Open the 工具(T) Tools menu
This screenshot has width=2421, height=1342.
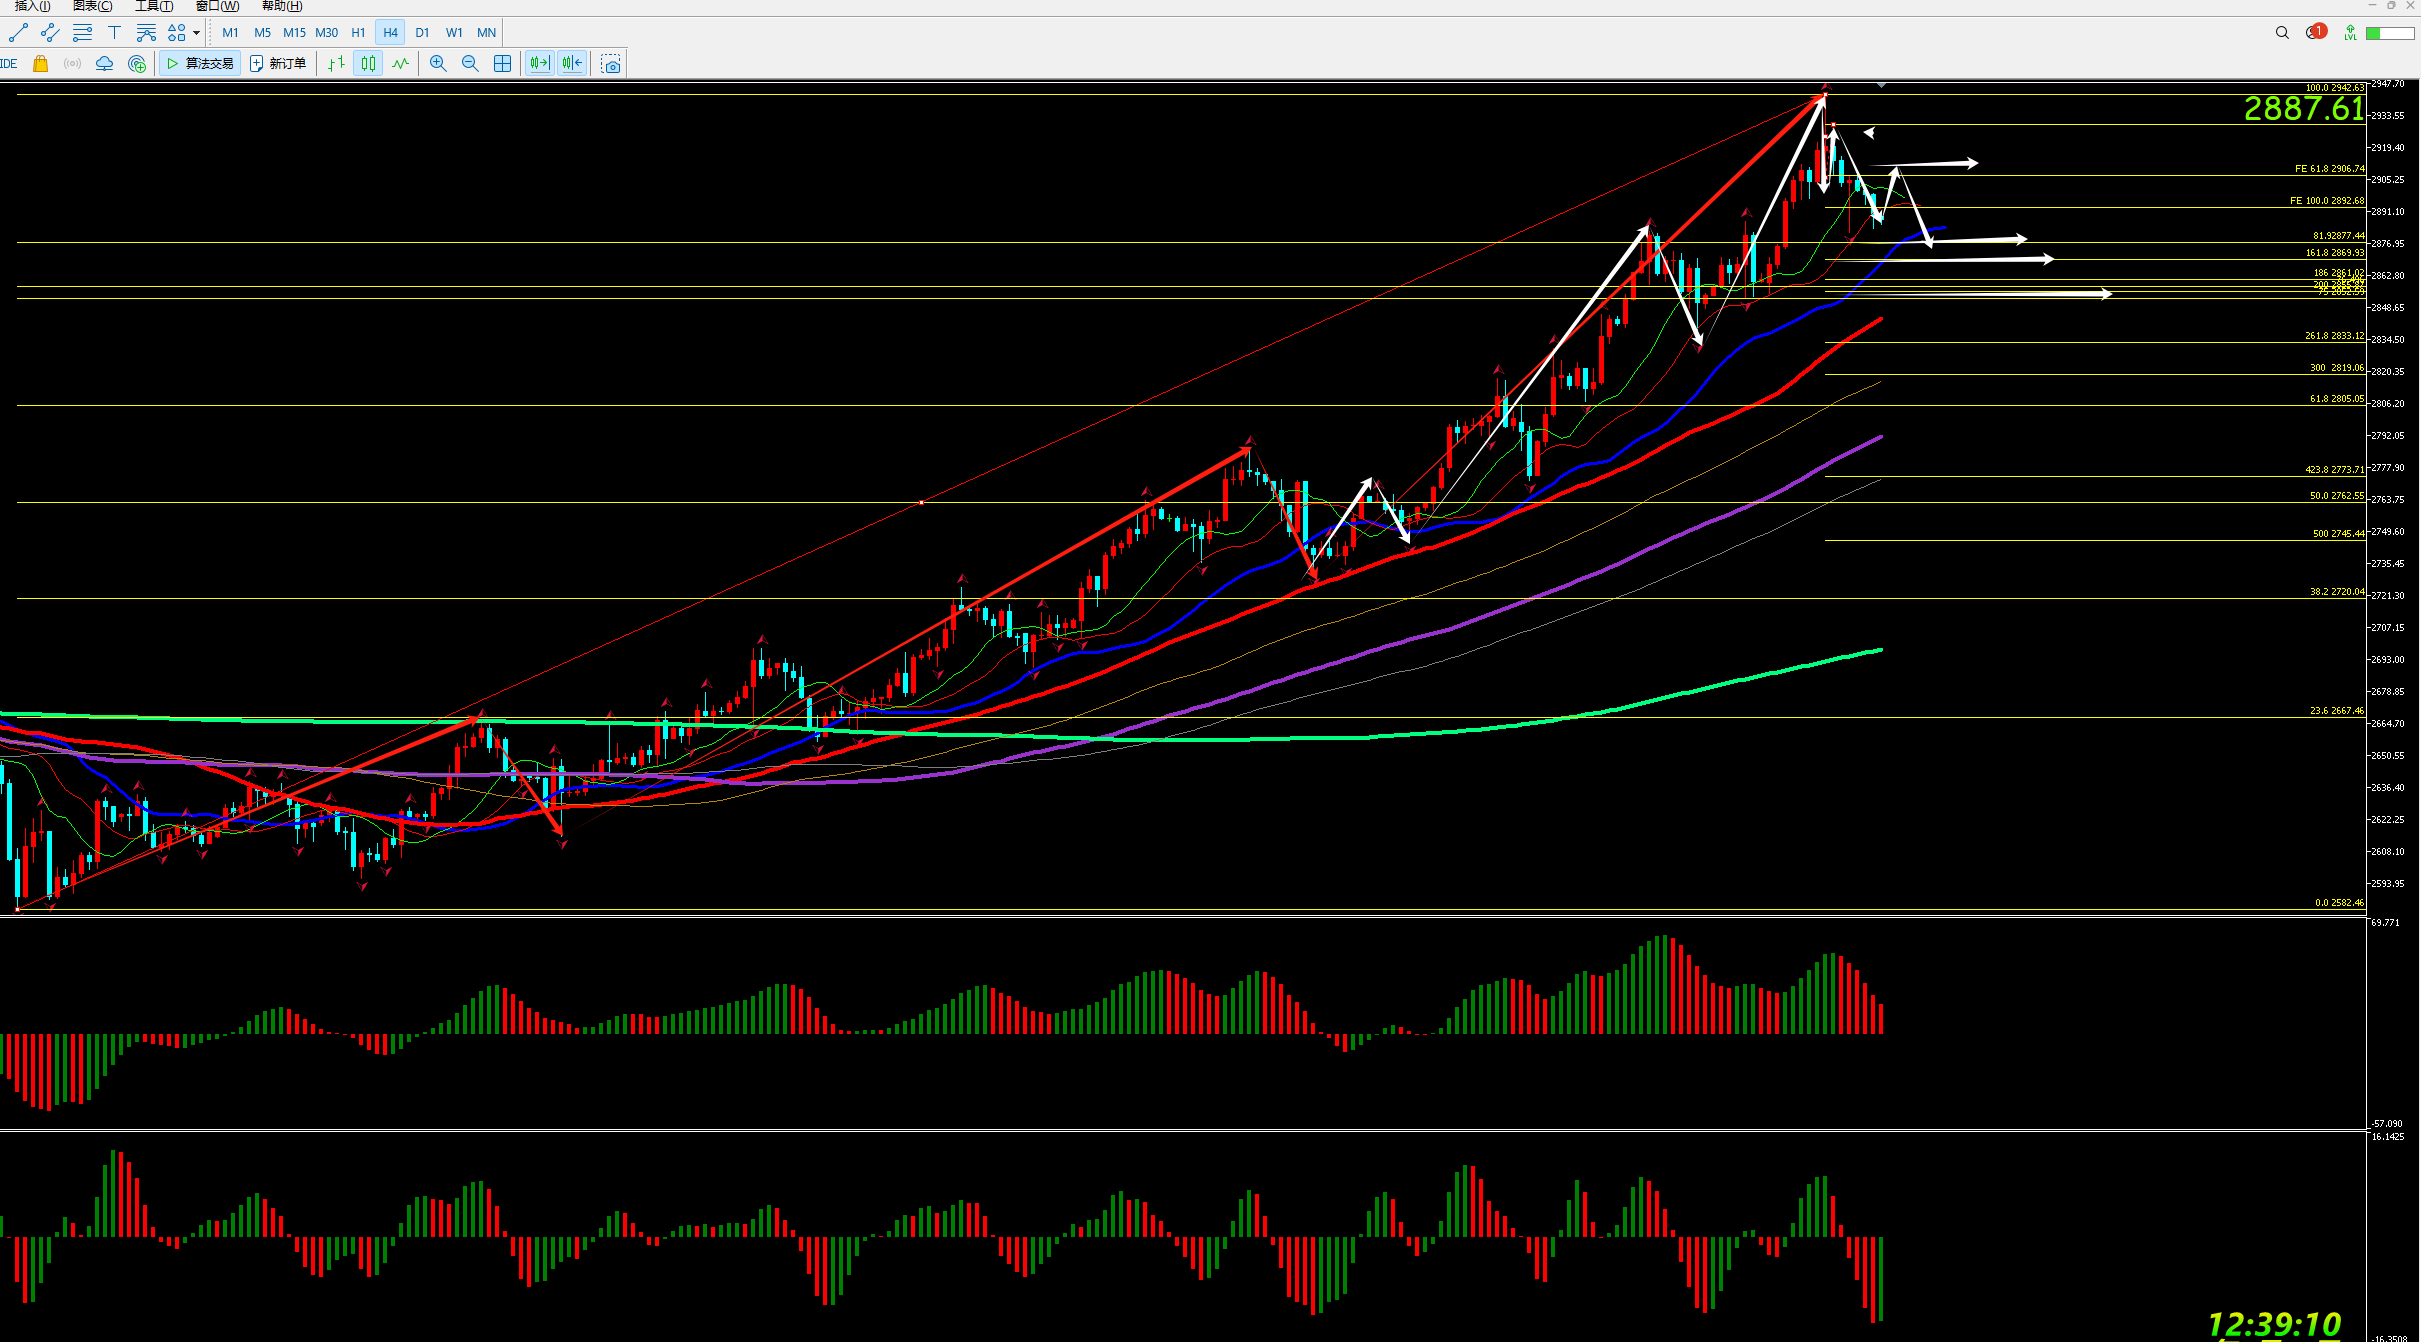(x=154, y=6)
